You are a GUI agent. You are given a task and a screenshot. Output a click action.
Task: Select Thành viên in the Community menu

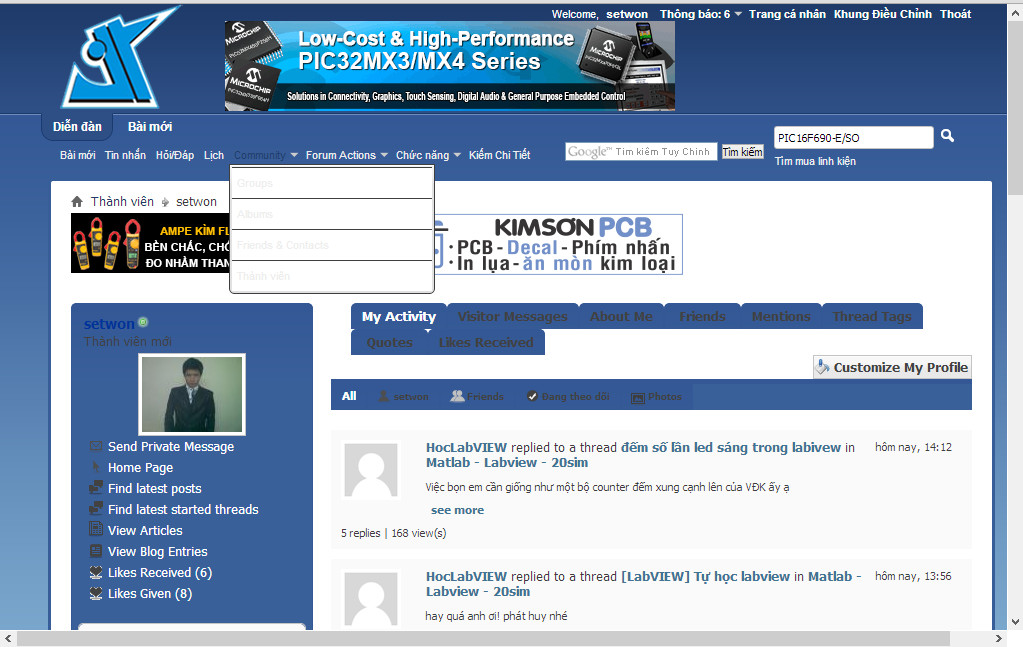332,276
